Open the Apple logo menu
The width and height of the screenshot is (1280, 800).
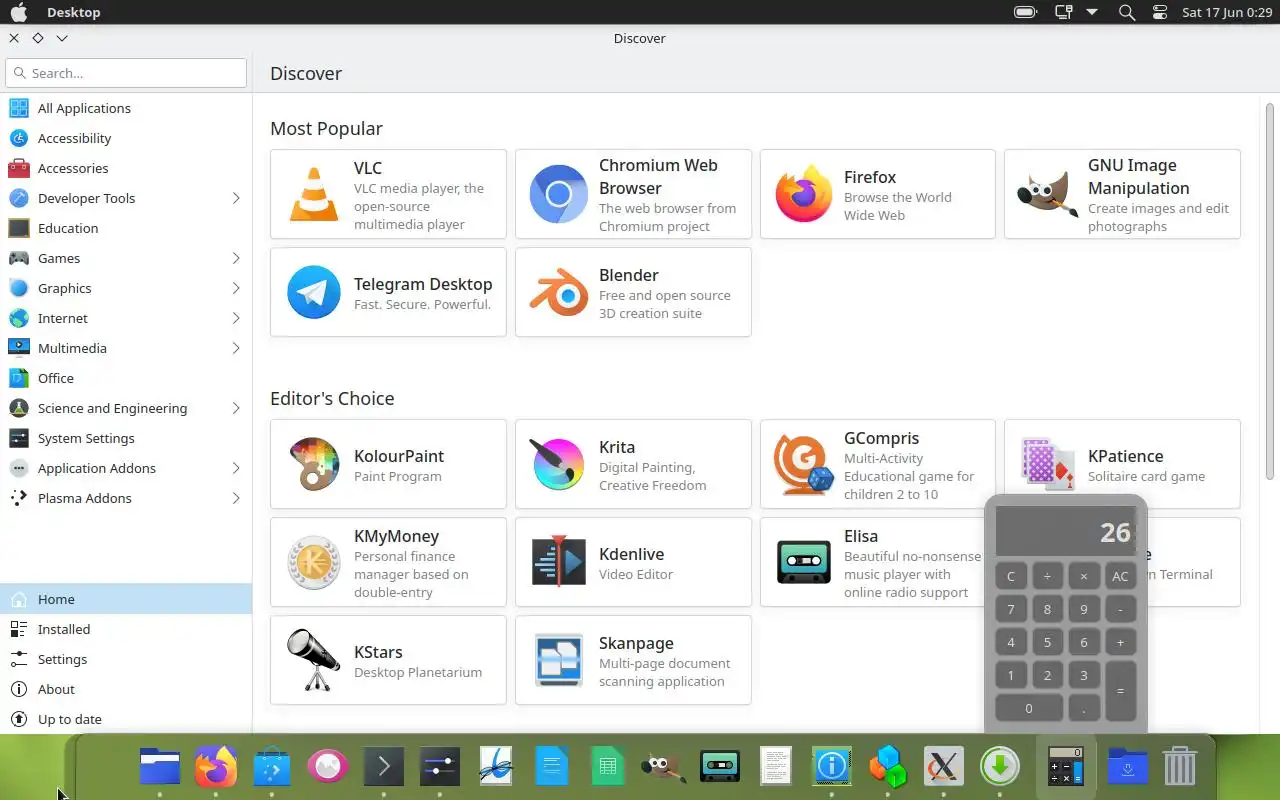click(18, 12)
